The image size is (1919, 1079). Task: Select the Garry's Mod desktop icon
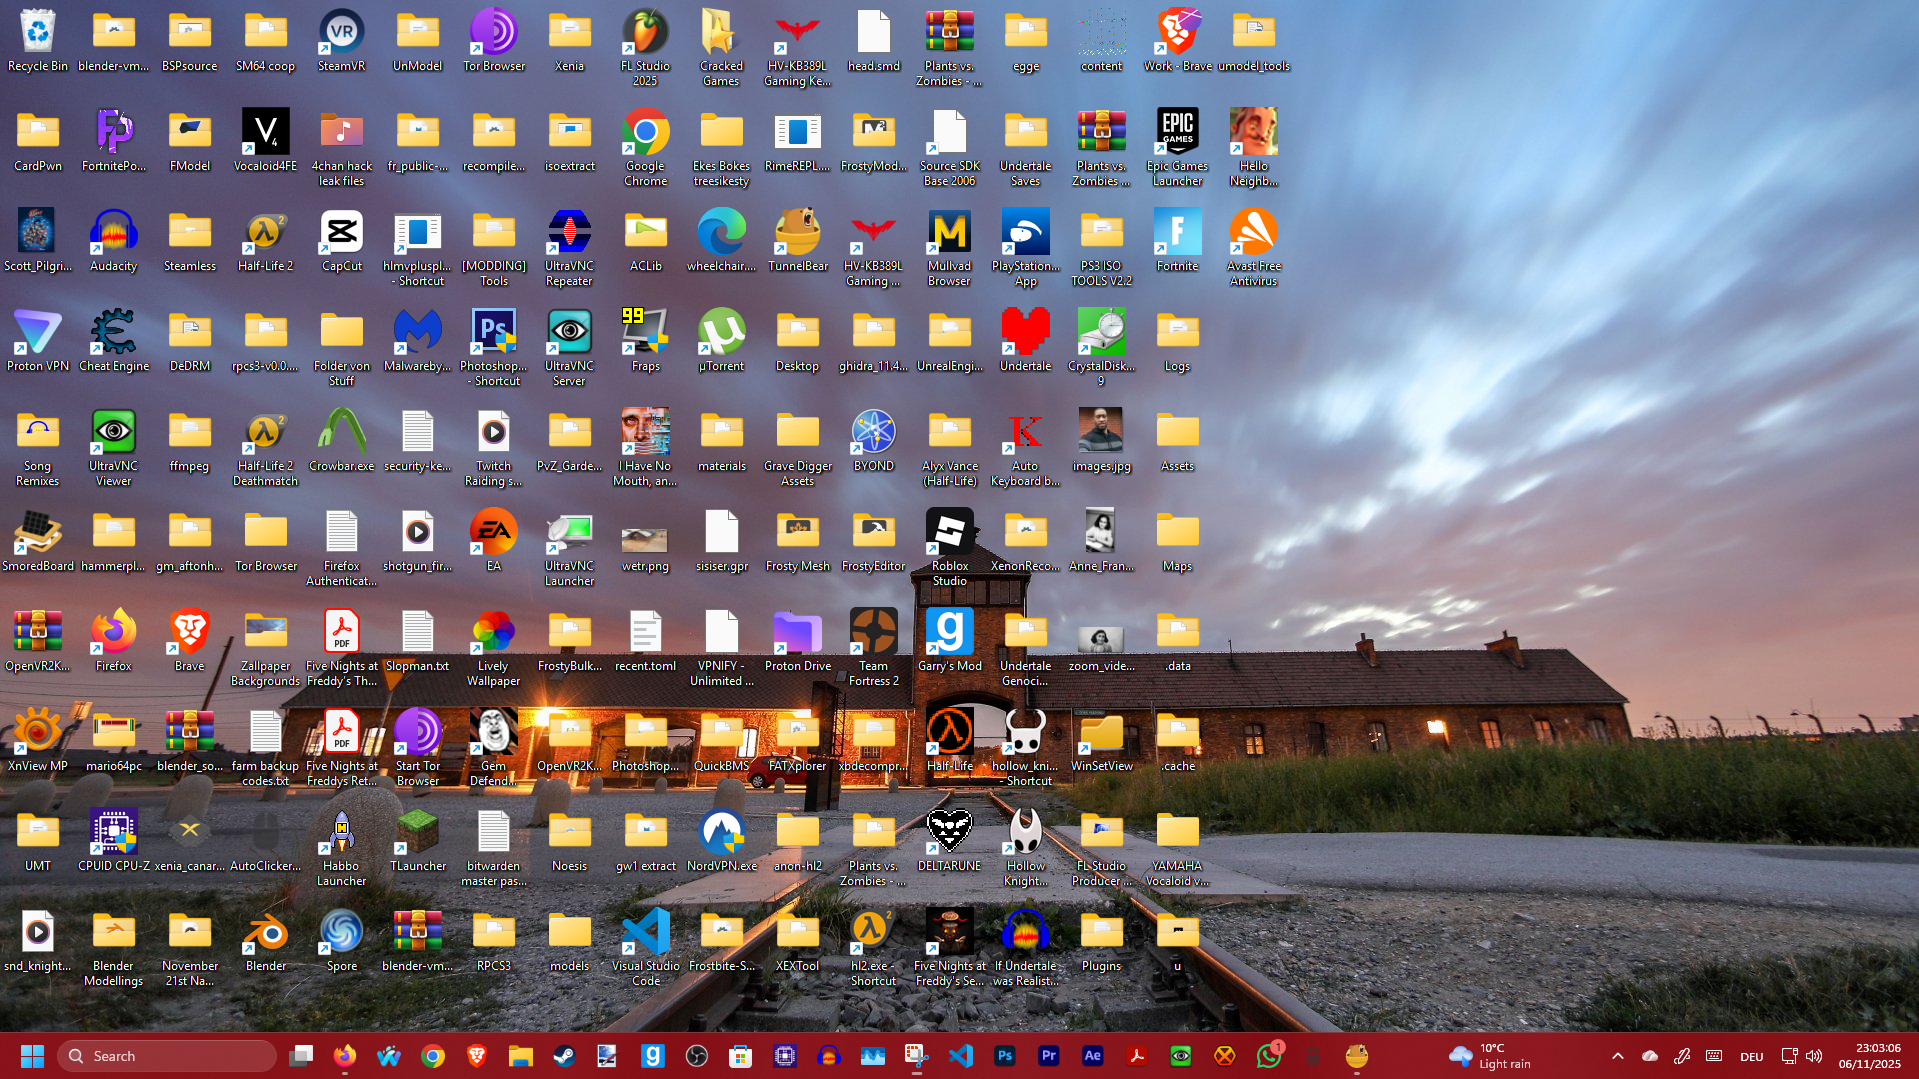949,635
